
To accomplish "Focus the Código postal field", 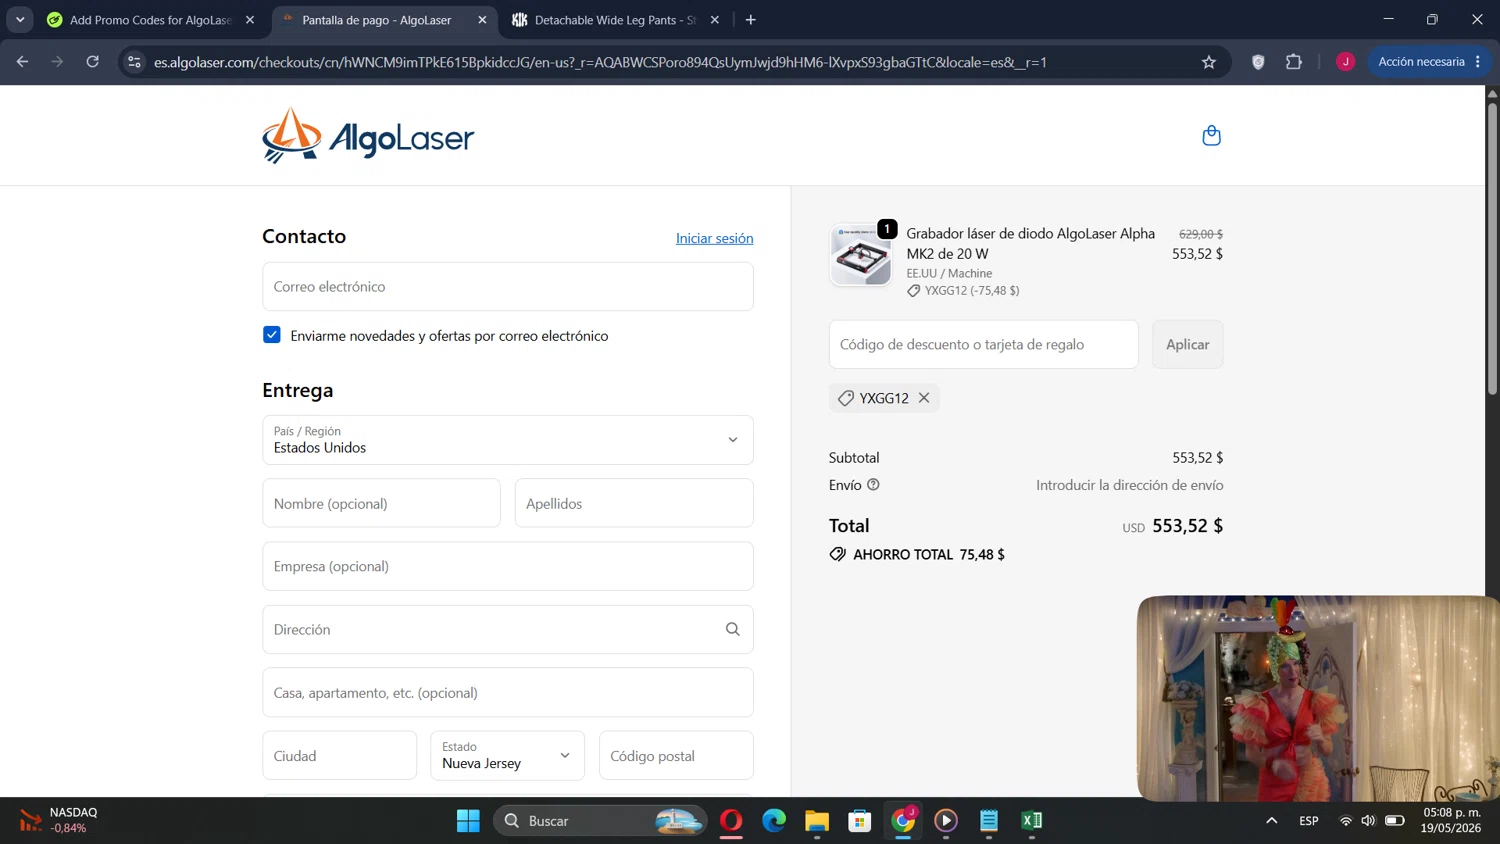I will [676, 755].
